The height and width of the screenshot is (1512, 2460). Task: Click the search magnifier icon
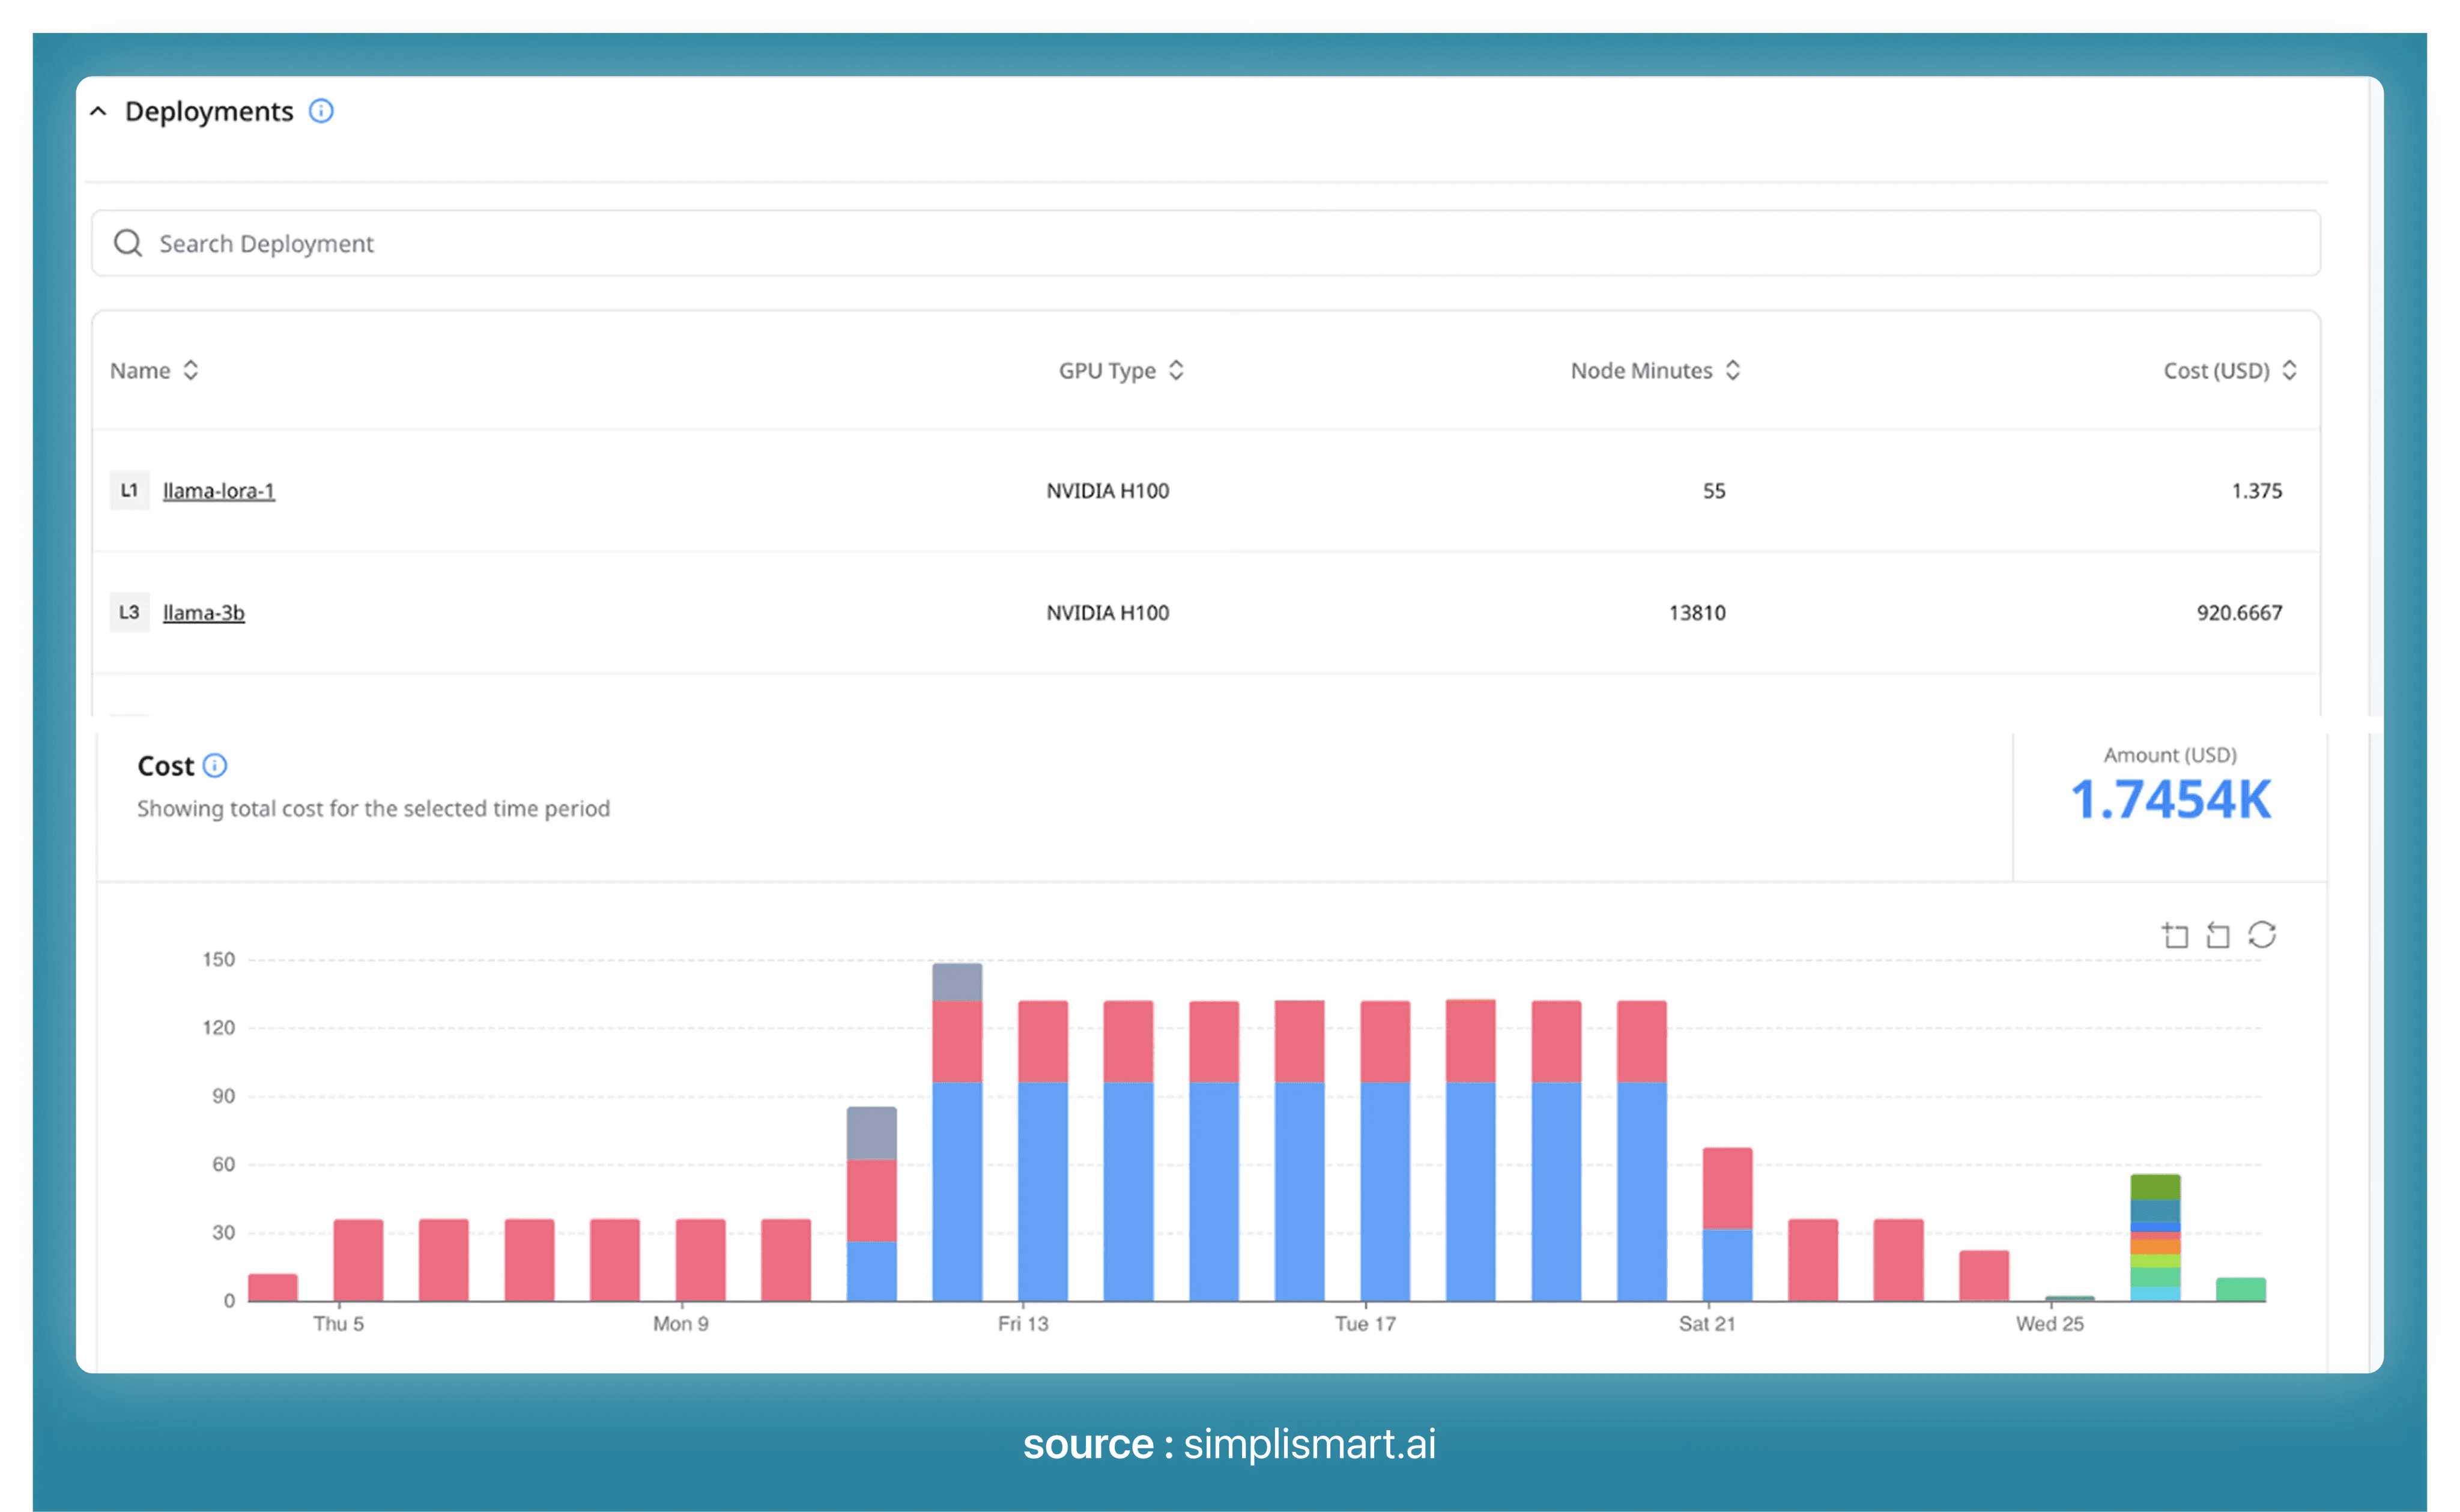[x=128, y=243]
